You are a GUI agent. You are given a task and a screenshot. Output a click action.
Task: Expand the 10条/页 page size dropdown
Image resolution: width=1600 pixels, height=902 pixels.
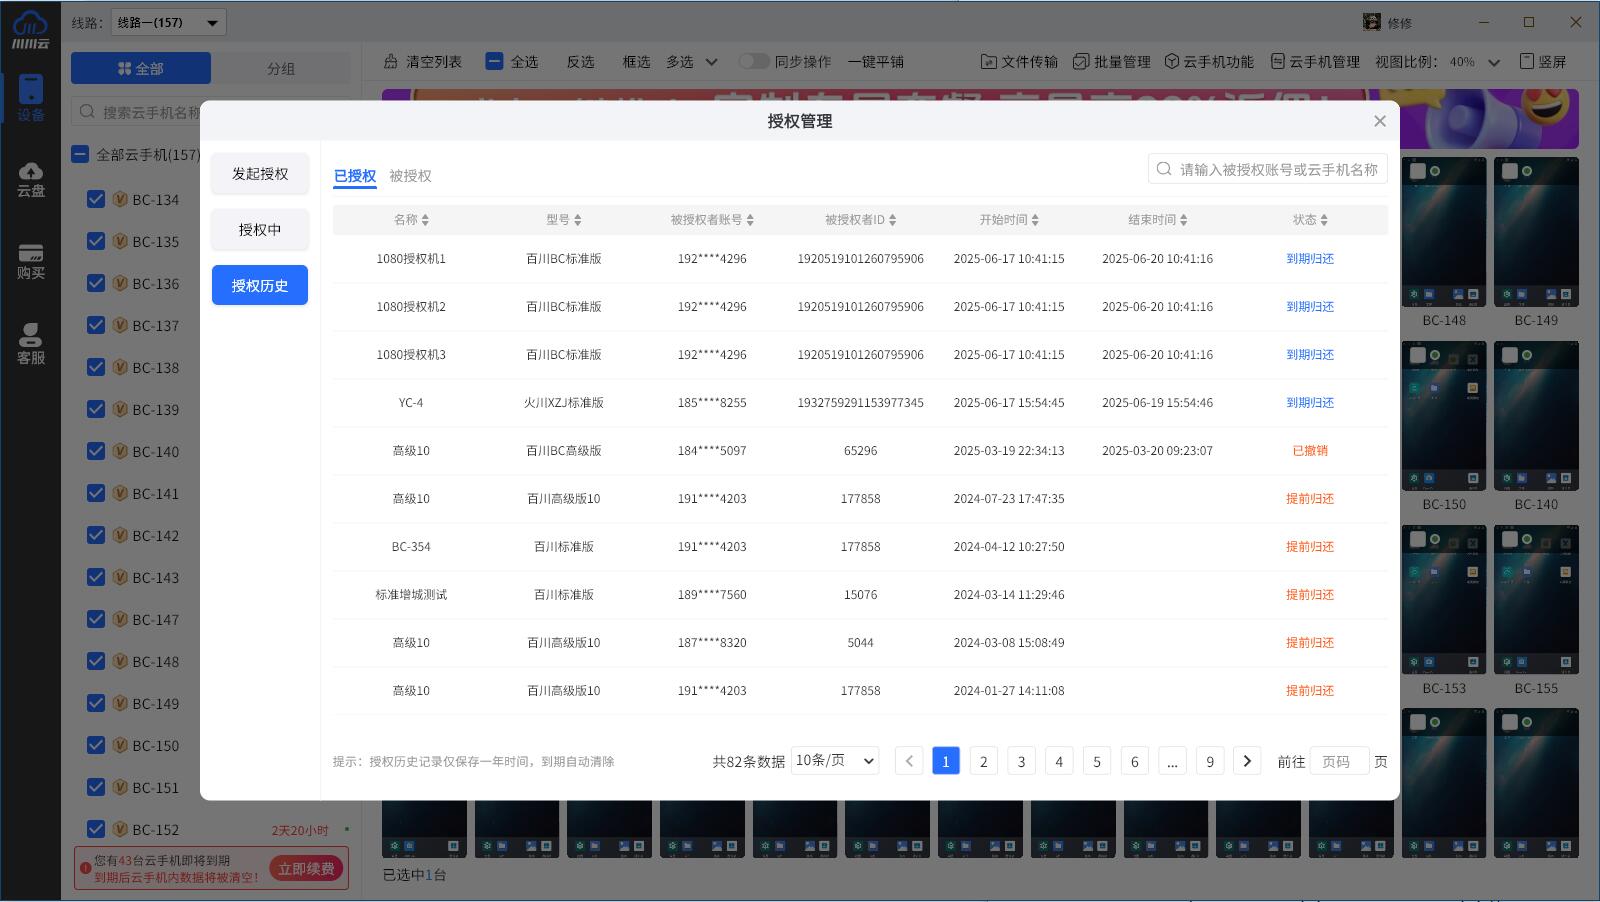click(x=834, y=761)
